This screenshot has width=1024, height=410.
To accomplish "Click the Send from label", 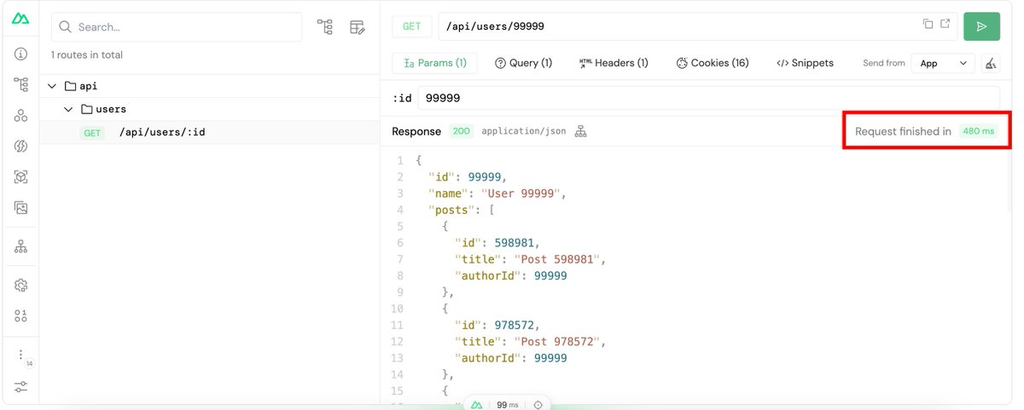I will pos(884,63).
